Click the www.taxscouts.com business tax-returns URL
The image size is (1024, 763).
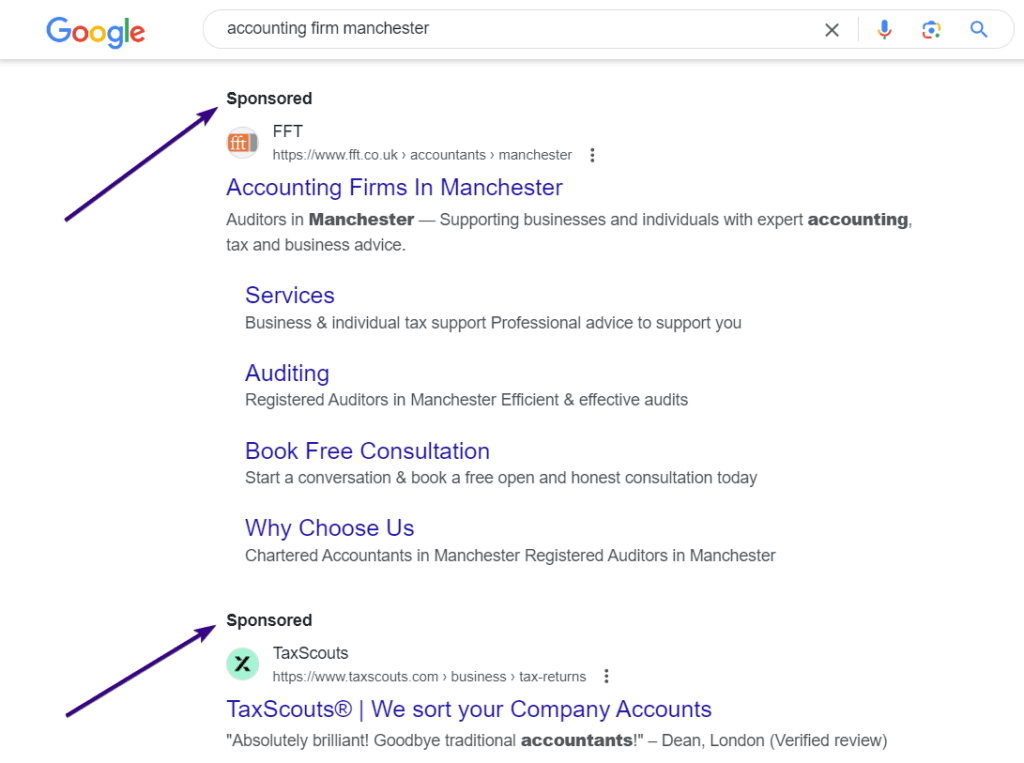429,677
